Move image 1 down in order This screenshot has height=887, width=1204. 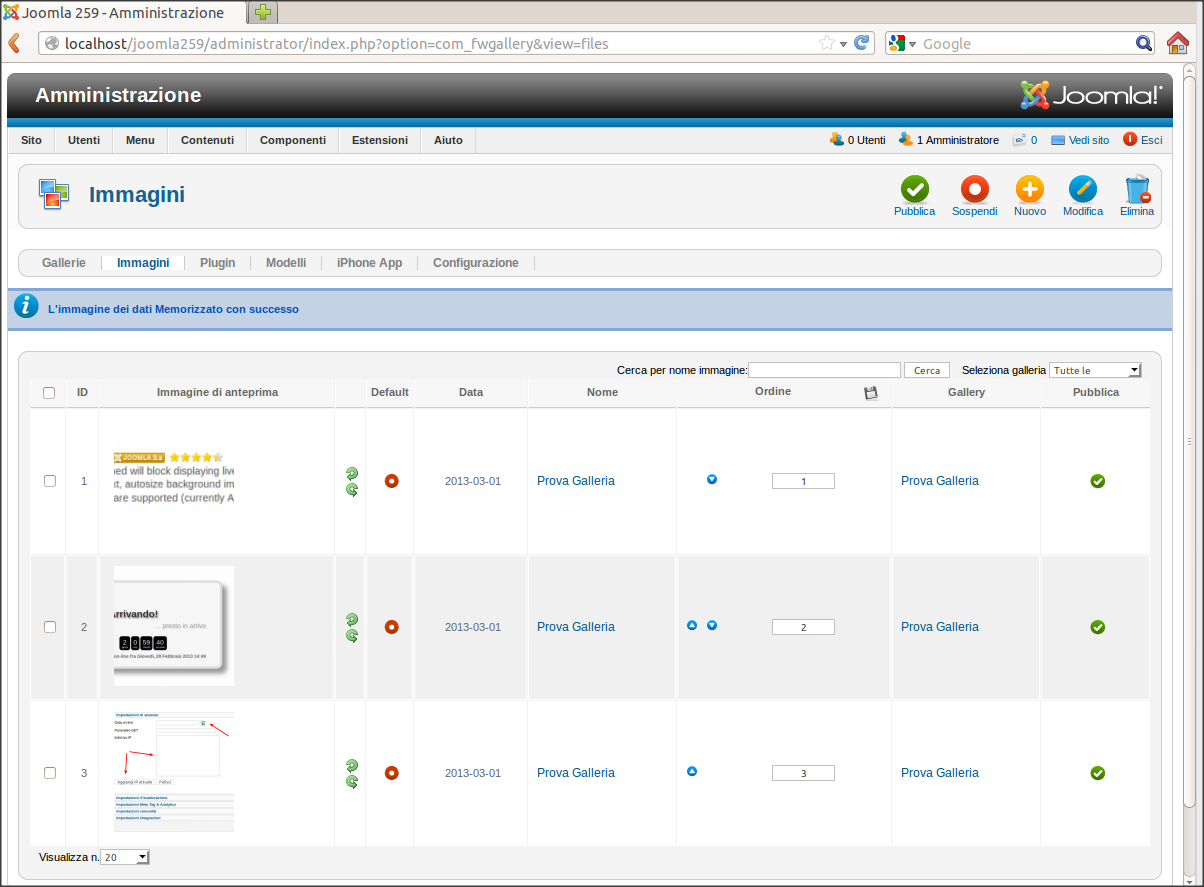tap(712, 479)
